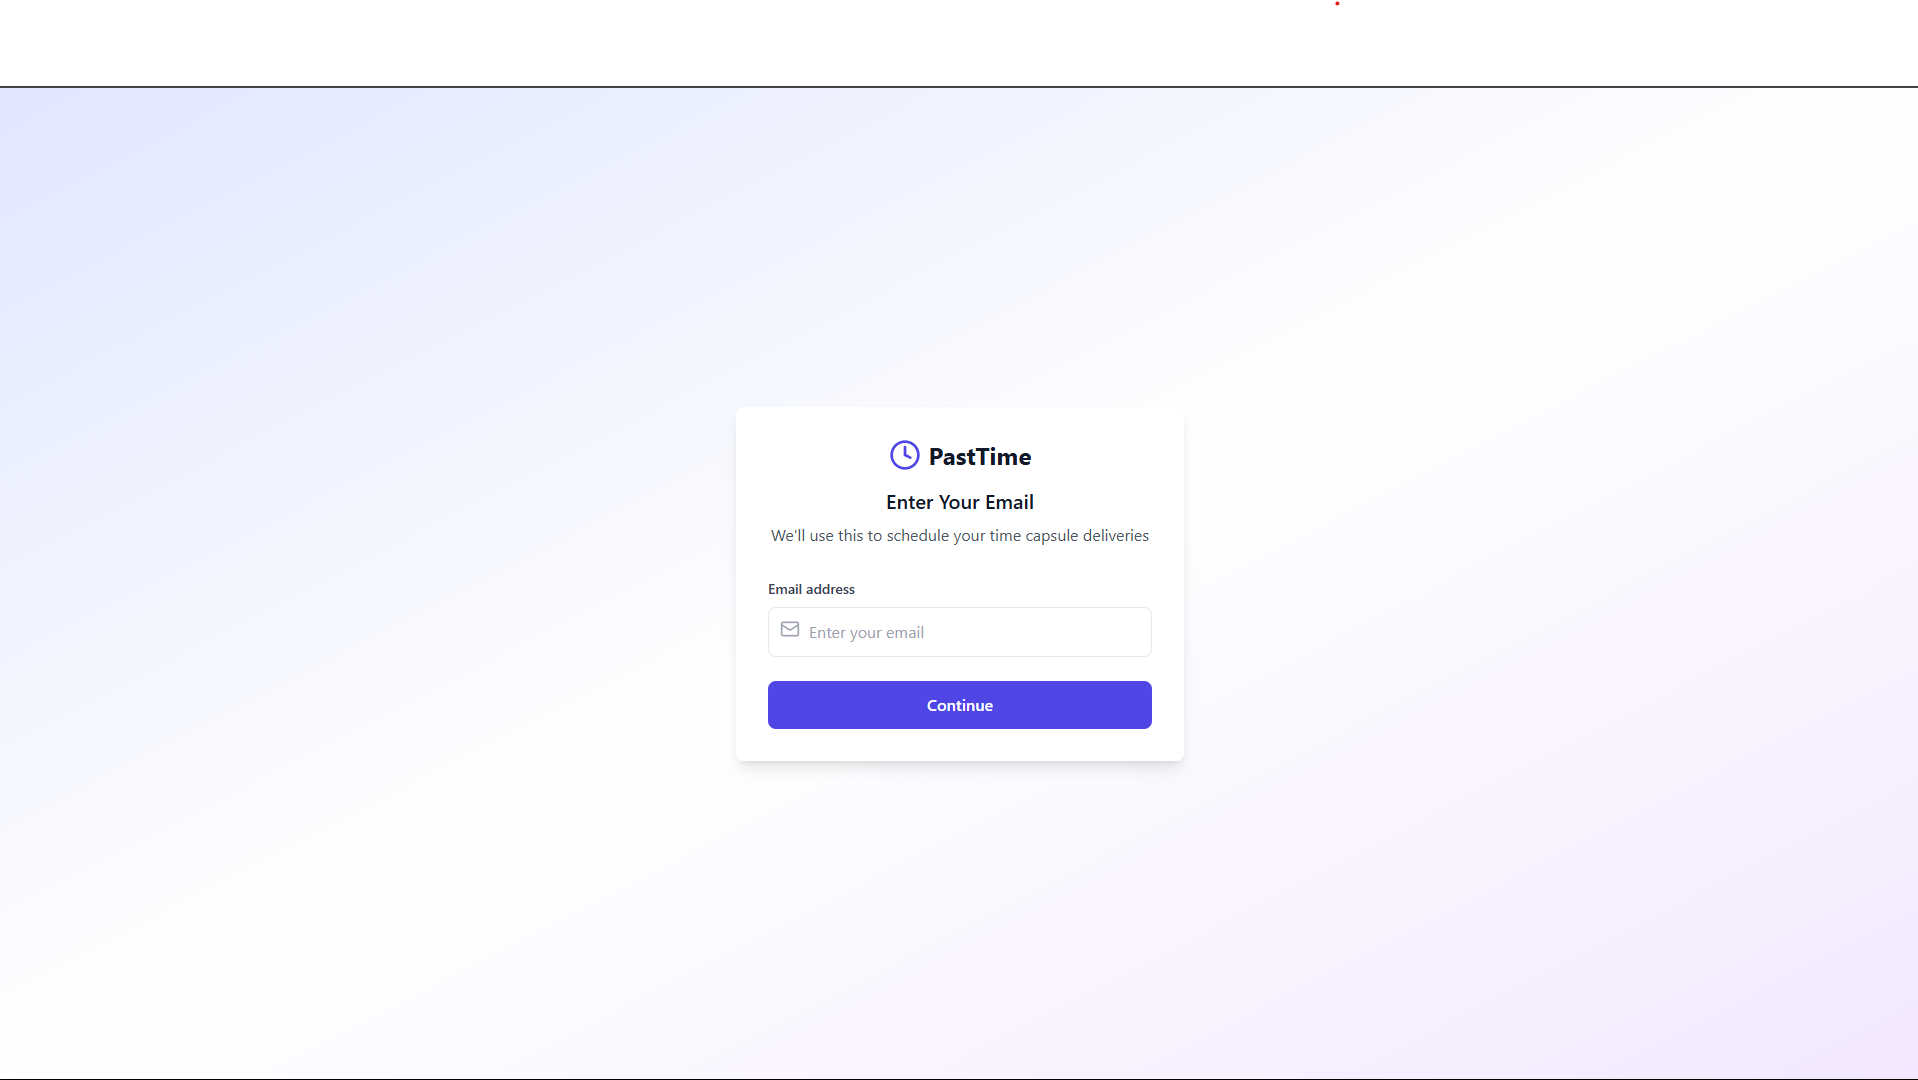This screenshot has height=1080, width=1918.
Task: Click the PastTime clock logo icon
Action: pyautogui.click(x=904, y=455)
